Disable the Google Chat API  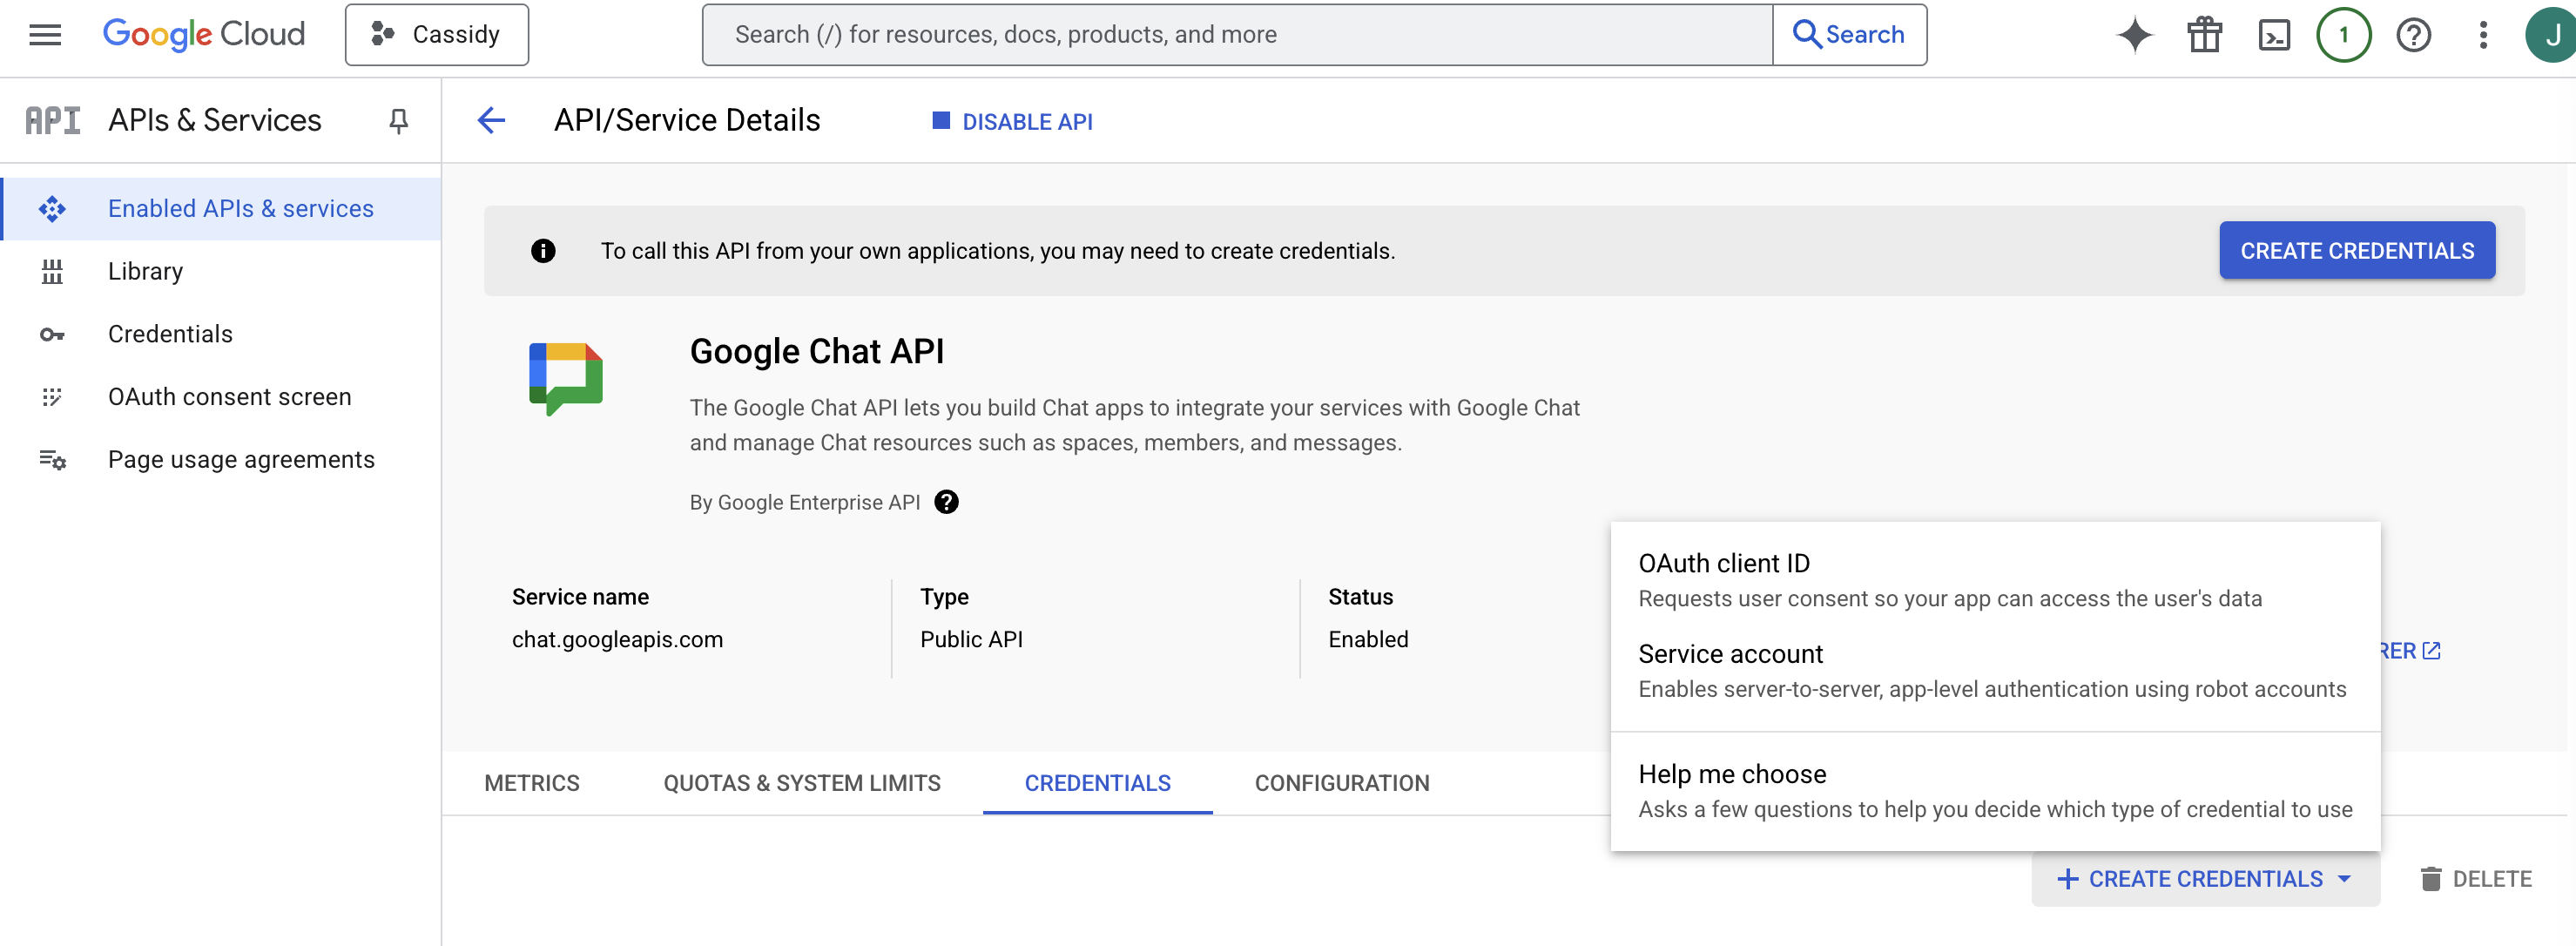pos(1012,121)
